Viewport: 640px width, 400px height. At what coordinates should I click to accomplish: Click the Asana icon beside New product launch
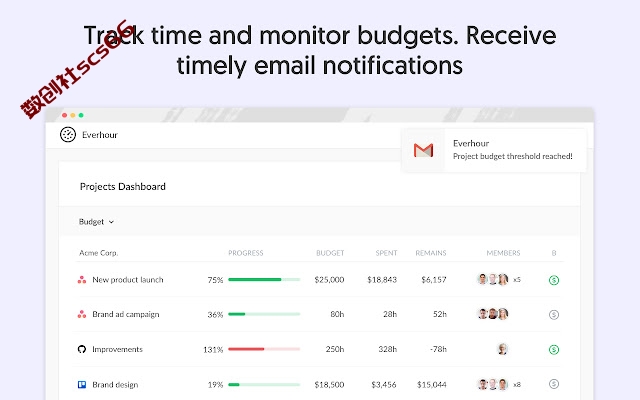coord(82,280)
